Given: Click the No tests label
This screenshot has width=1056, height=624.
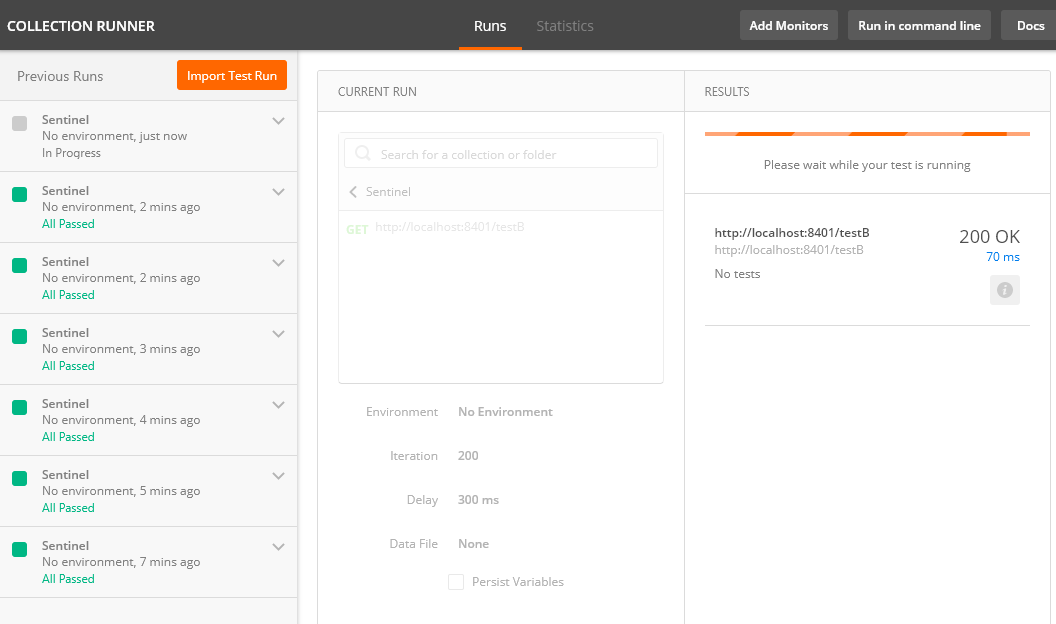Looking at the screenshot, I should pos(737,274).
